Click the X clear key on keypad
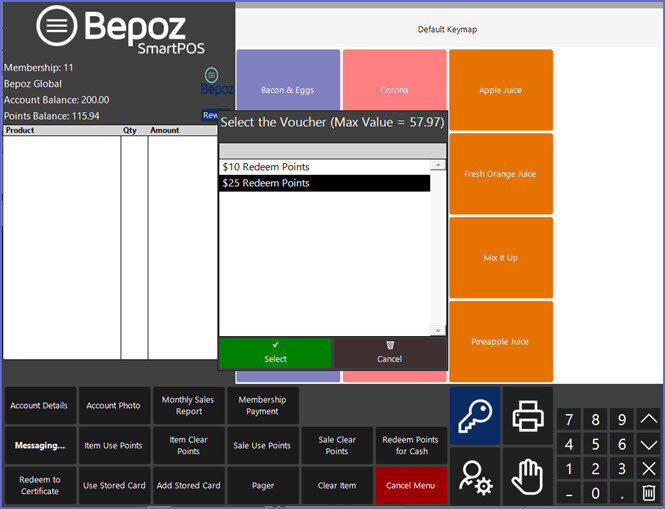Image resolution: width=665 pixels, height=509 pixels. (x=648, y=468)
